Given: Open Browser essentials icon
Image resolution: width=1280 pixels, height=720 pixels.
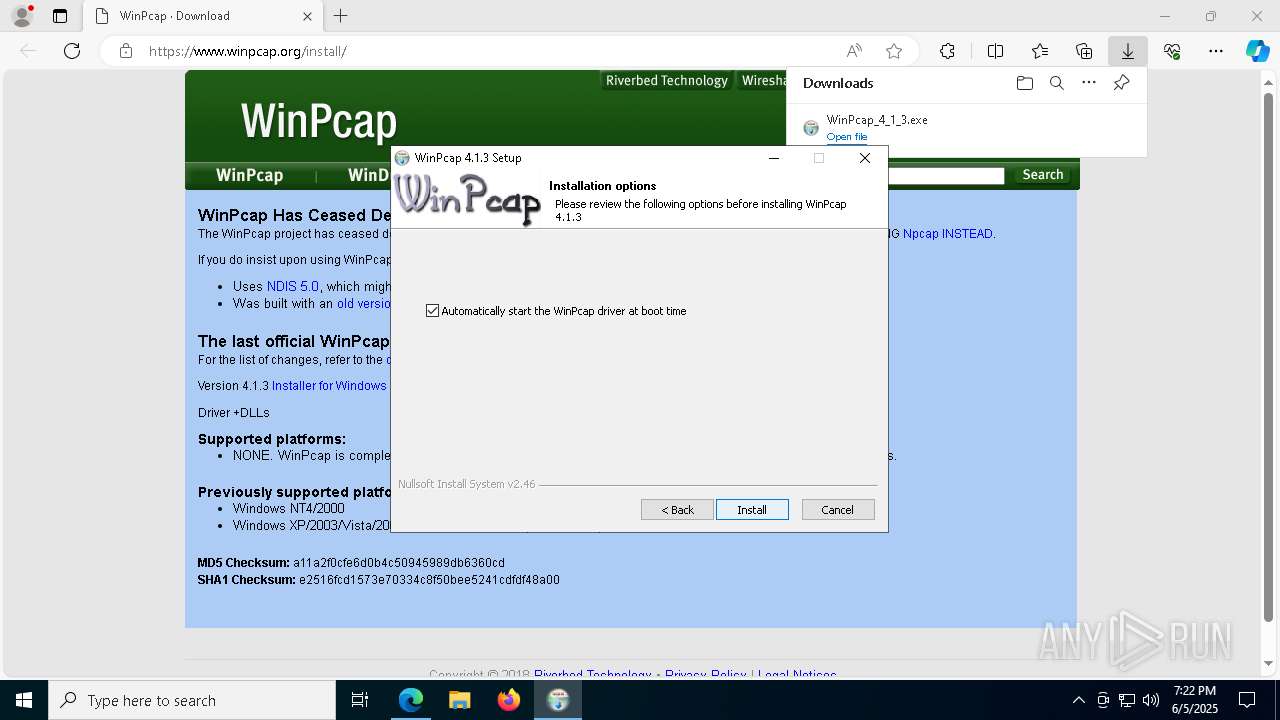Looking at the screenshot, I should [1172, 51].
